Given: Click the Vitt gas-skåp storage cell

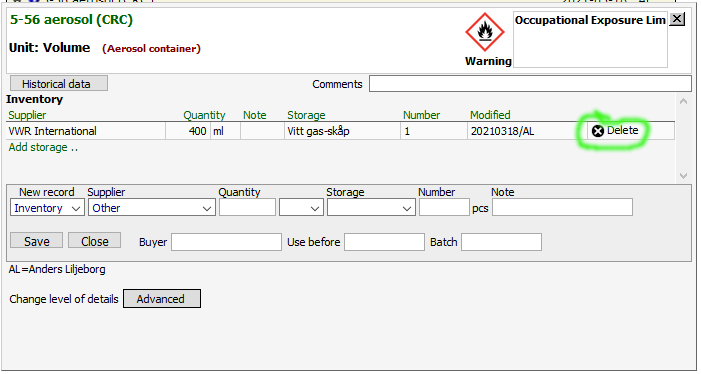Looking at the screenshot, I should point(342,131).
